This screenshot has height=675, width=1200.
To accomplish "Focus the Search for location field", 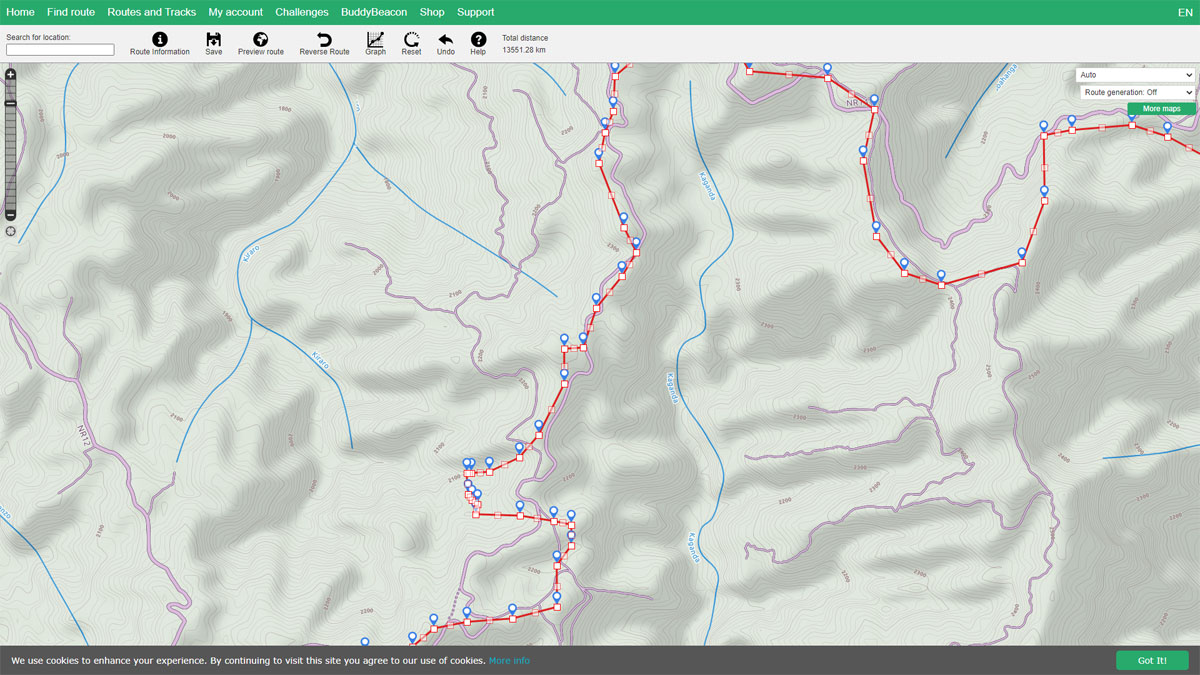I will coord(60,50).
